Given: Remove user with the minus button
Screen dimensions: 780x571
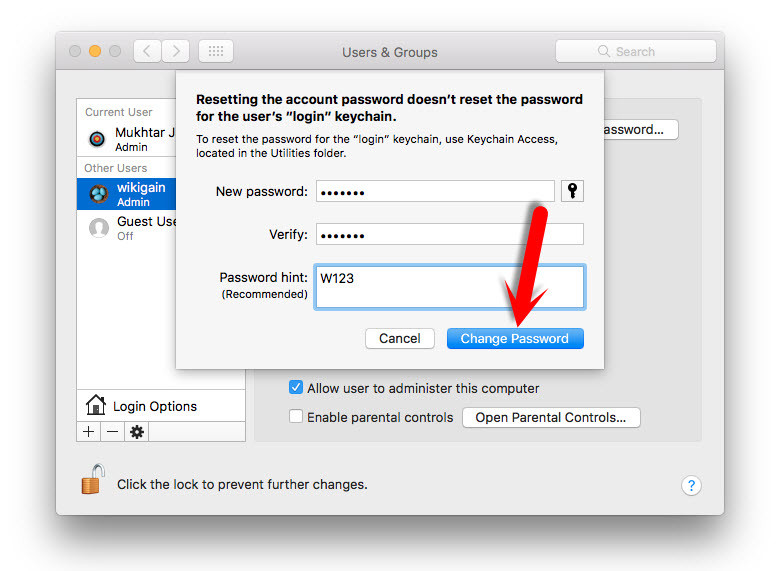Looking at the screenshot, I should click(112, 432).
